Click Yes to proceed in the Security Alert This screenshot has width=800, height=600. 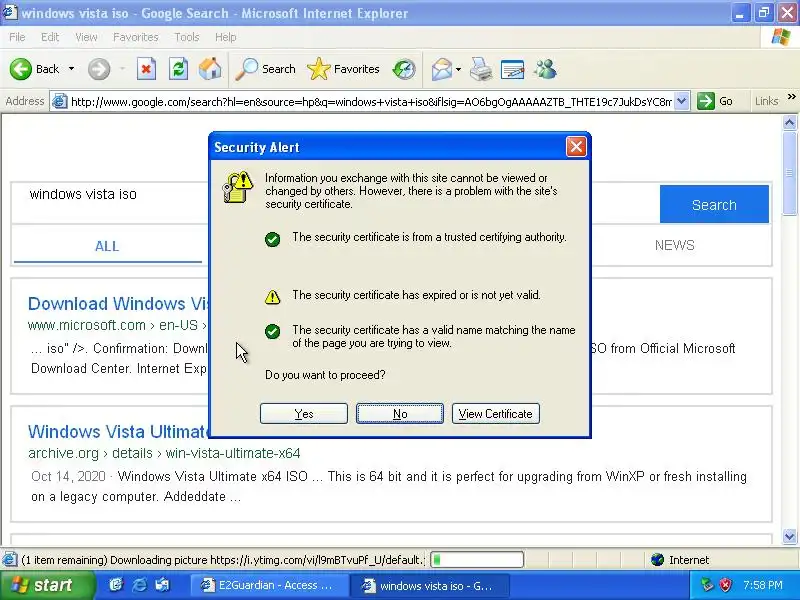(304, 414)
